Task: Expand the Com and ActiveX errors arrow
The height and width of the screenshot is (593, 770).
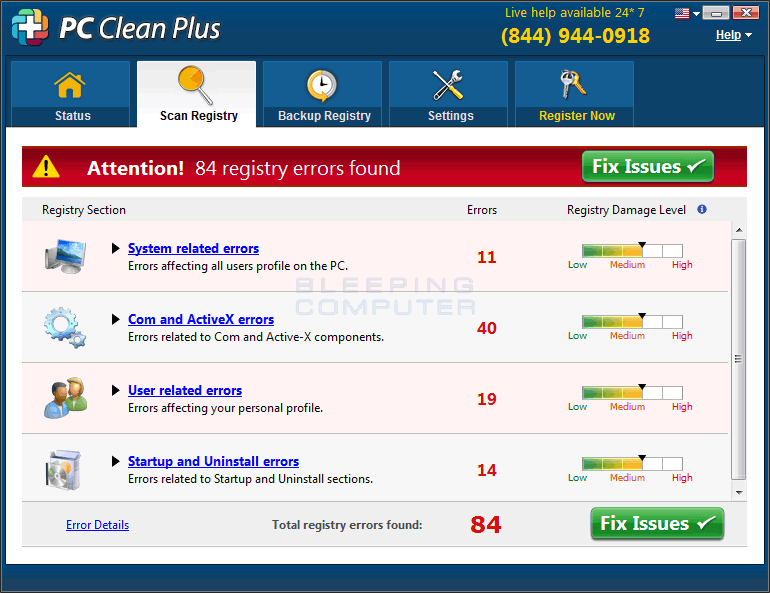Action: click(115, 320)
